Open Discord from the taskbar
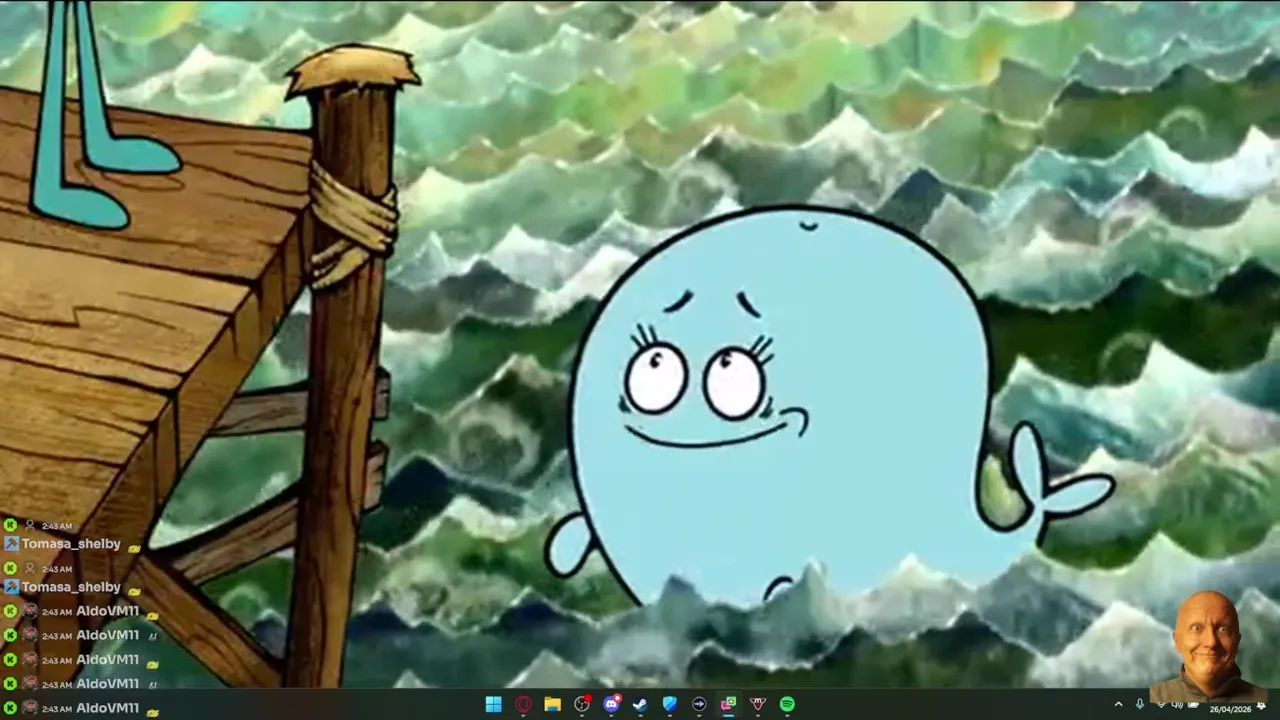The image size is (1280, 720). 611,704
